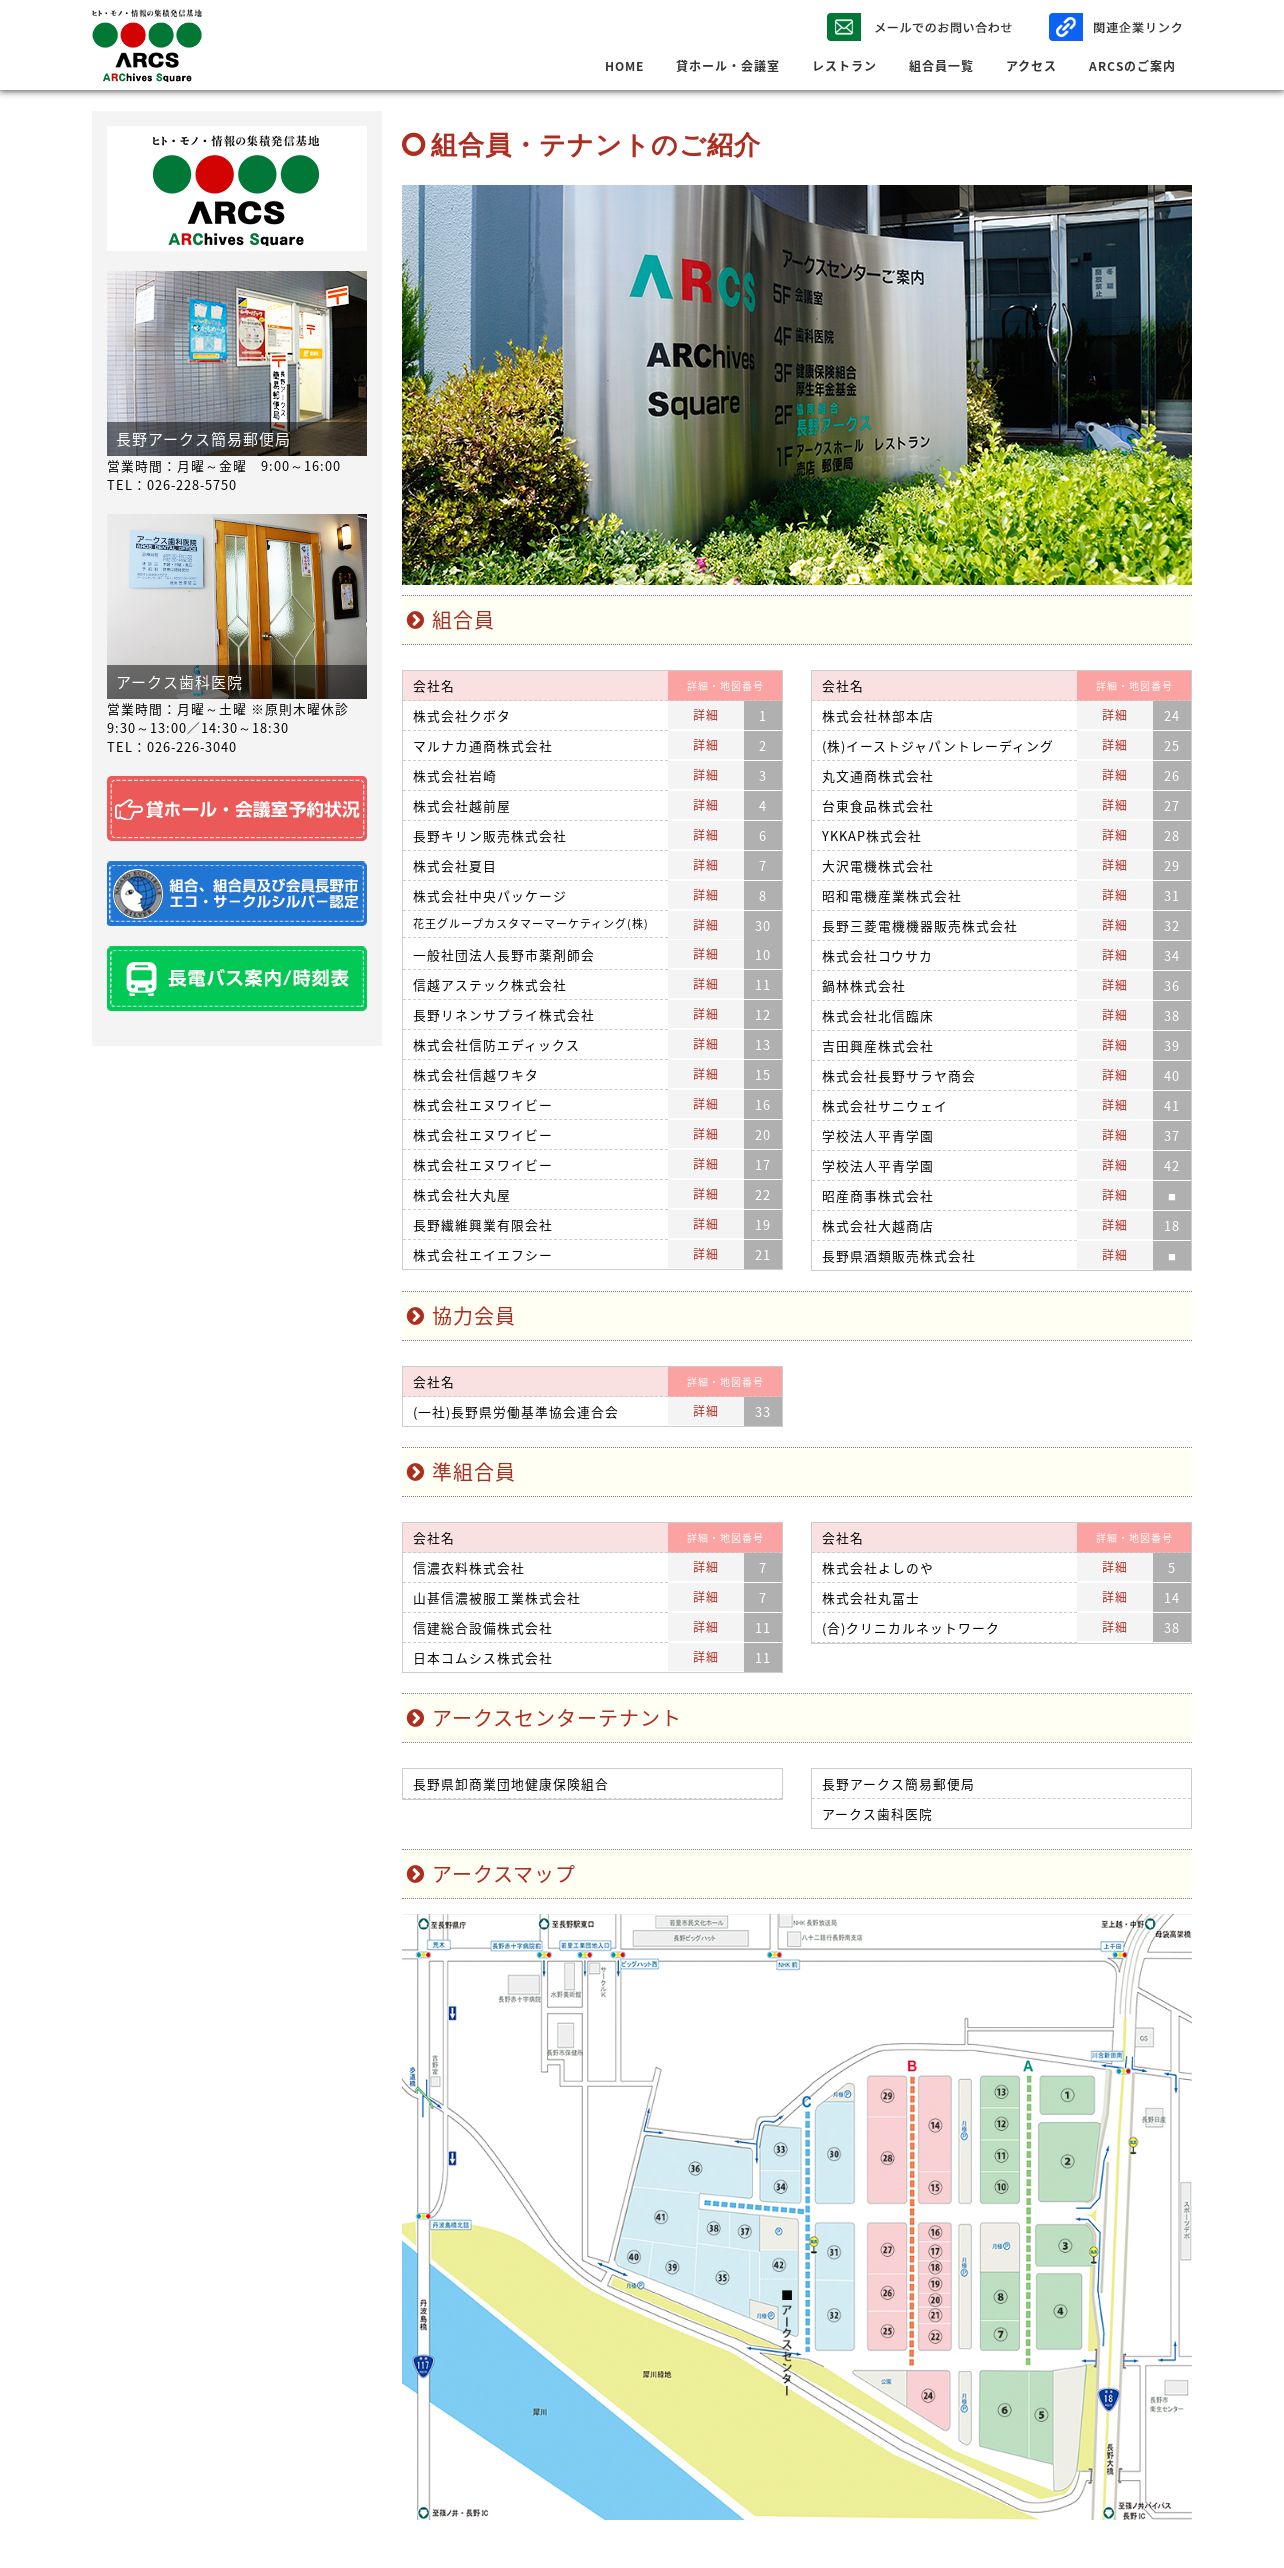Click the arrow icon beside 組合員 heading
The width and height of the screenshot is (1284, 2568).
point(415,620)
